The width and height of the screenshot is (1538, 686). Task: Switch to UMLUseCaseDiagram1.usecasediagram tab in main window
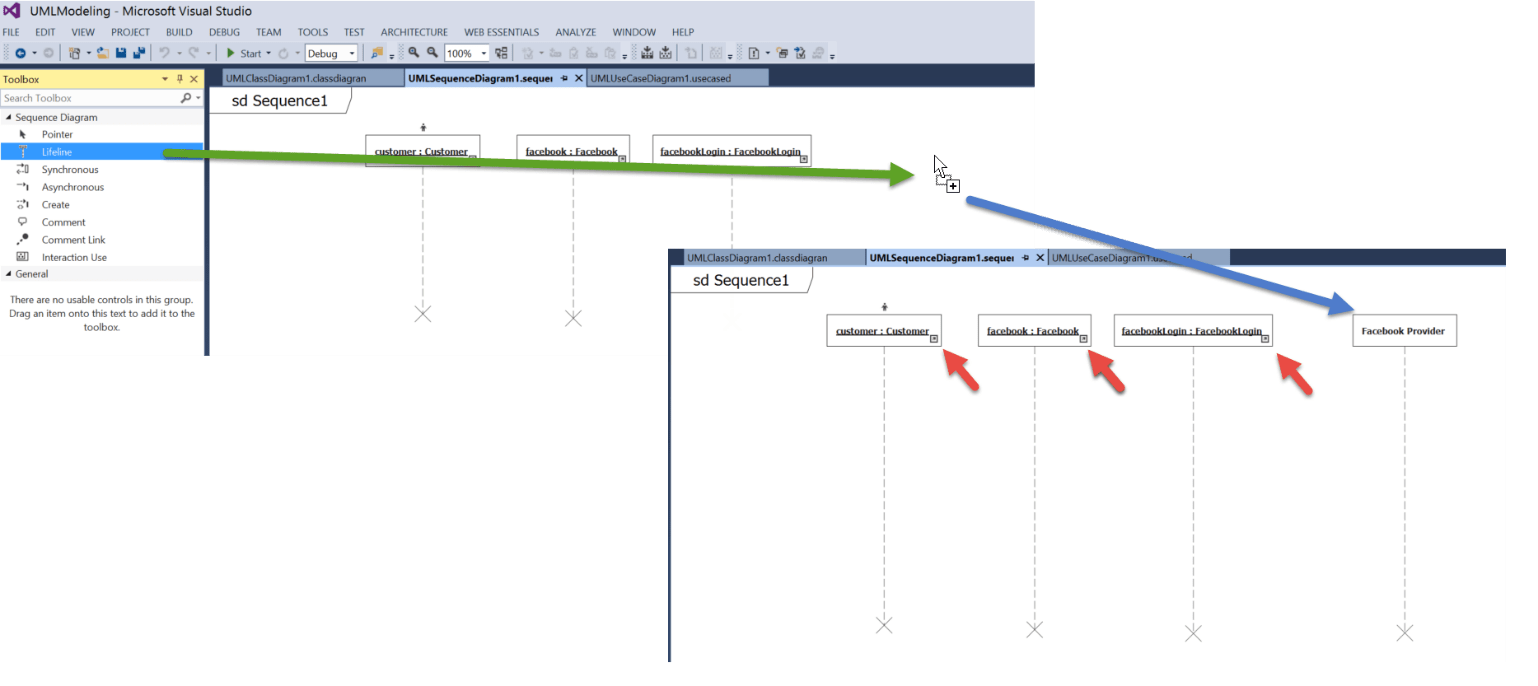pyautogui.click(x=677, y=78)
